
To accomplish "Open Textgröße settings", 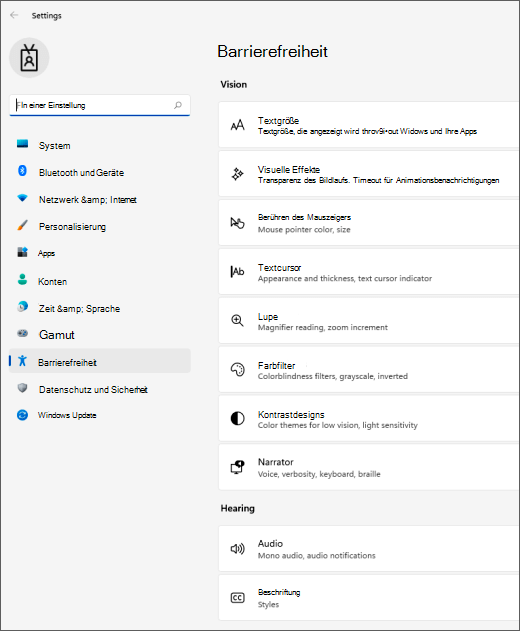I will [369, 125].
